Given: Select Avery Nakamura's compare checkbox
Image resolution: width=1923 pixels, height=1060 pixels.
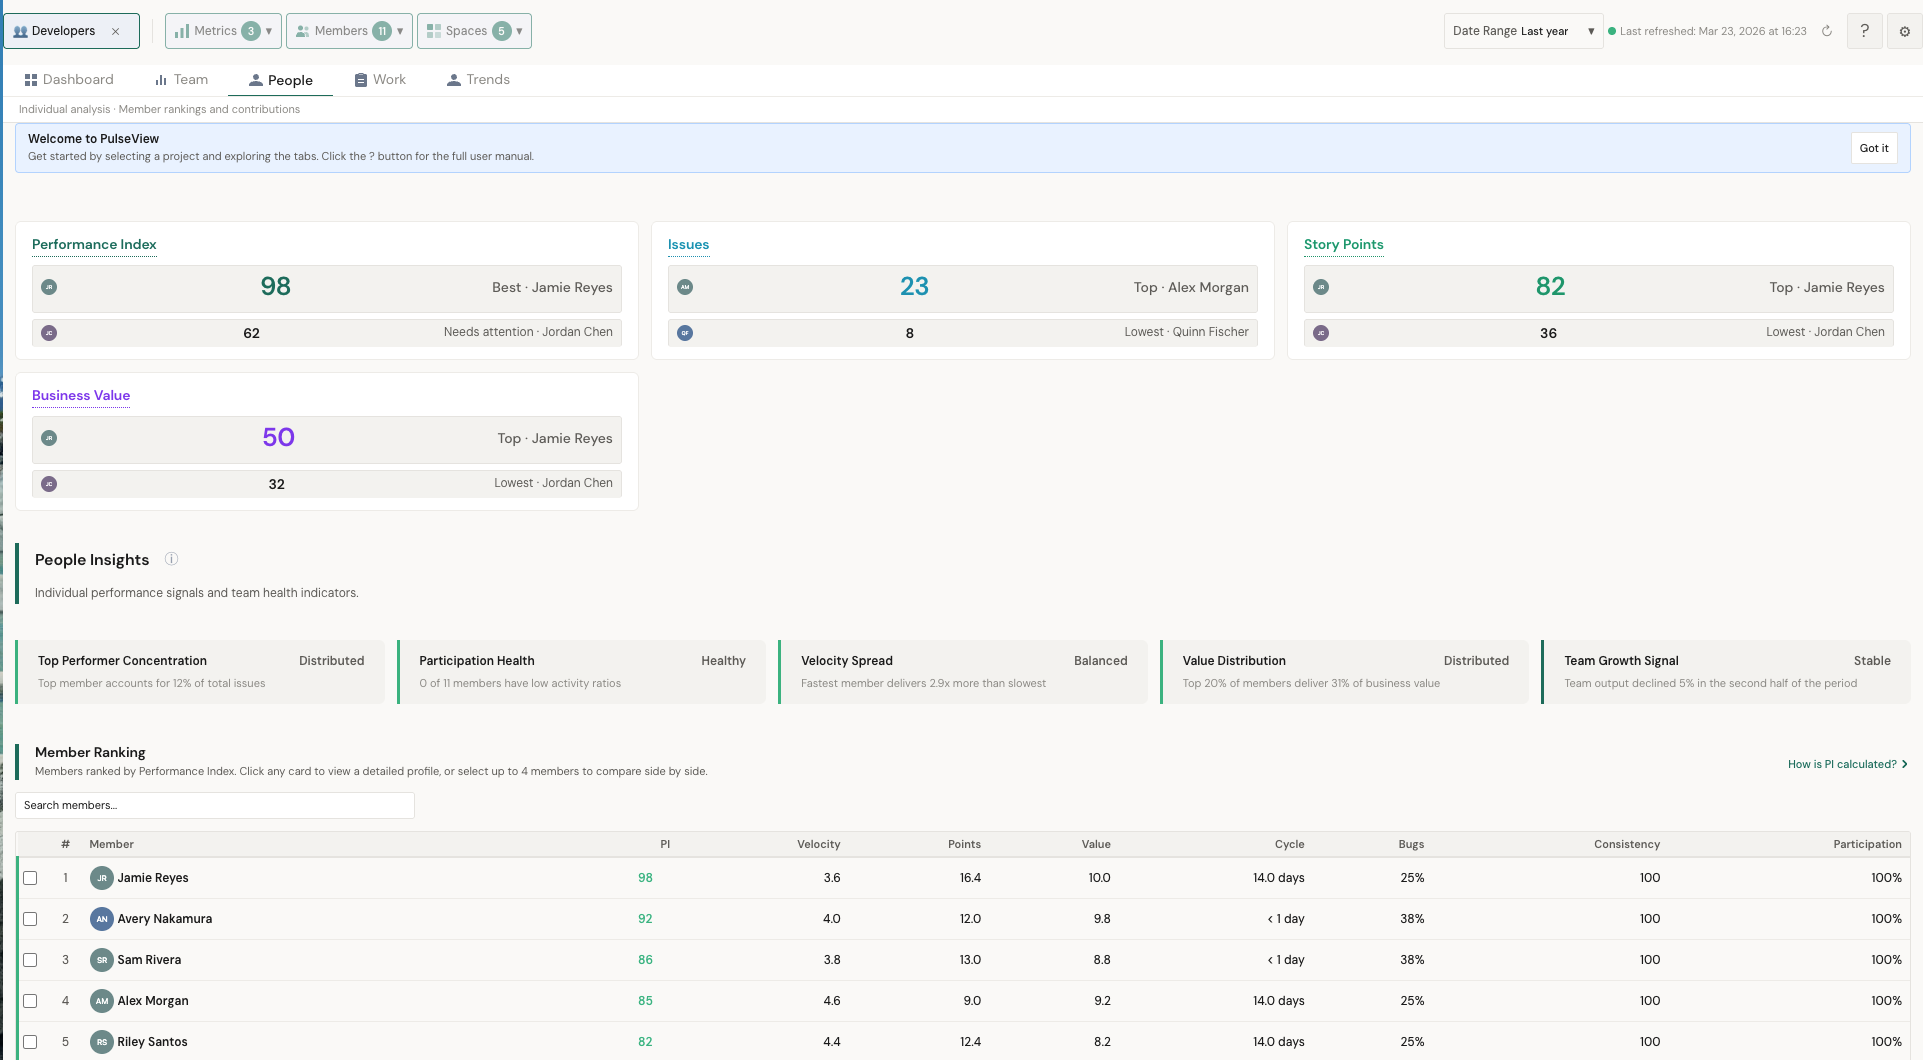Looking at the screenshot, I should (30, 918).
